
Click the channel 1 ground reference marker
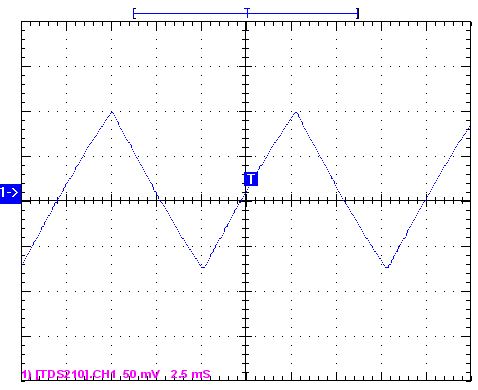10,193
